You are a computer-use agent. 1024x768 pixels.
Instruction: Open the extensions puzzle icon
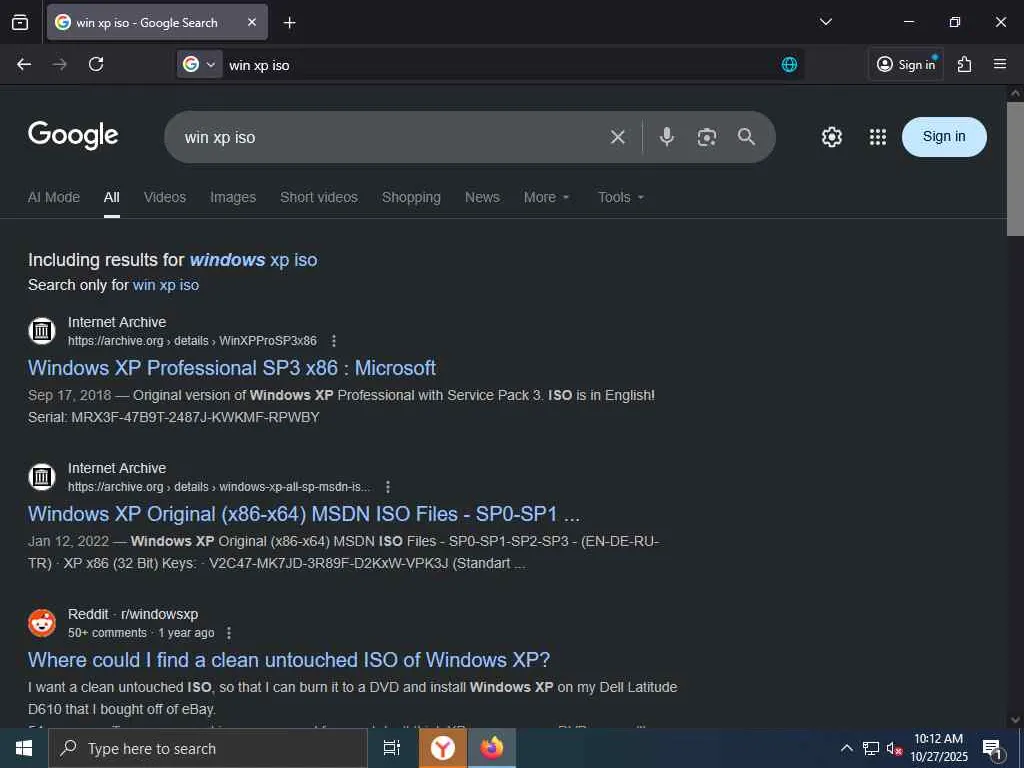(x=965, y=64)
